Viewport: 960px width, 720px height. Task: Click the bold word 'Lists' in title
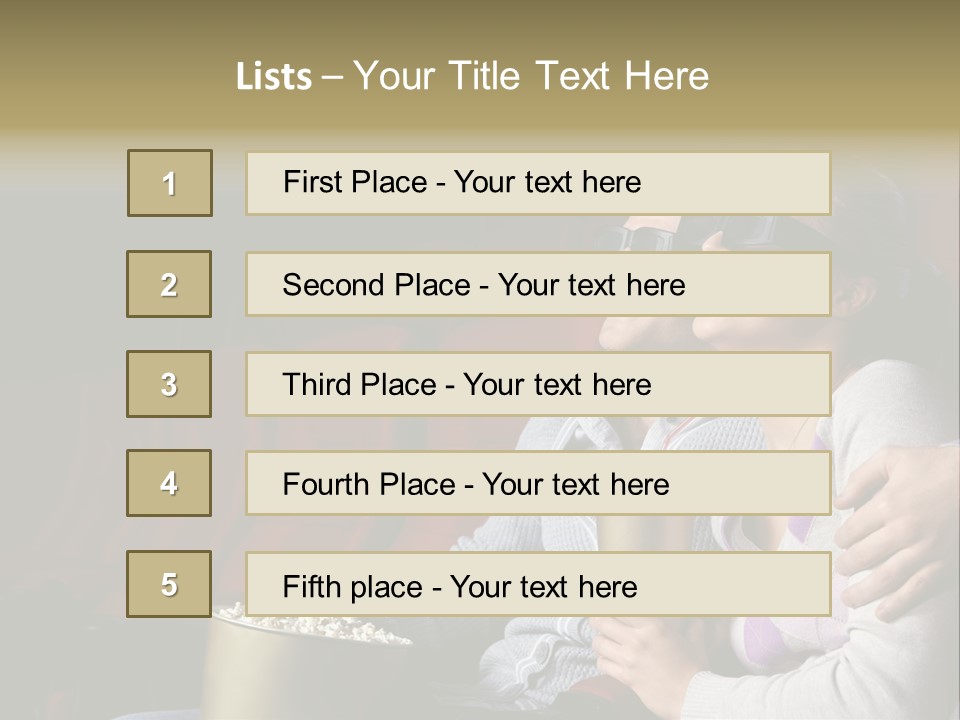[x=274, y=76]
